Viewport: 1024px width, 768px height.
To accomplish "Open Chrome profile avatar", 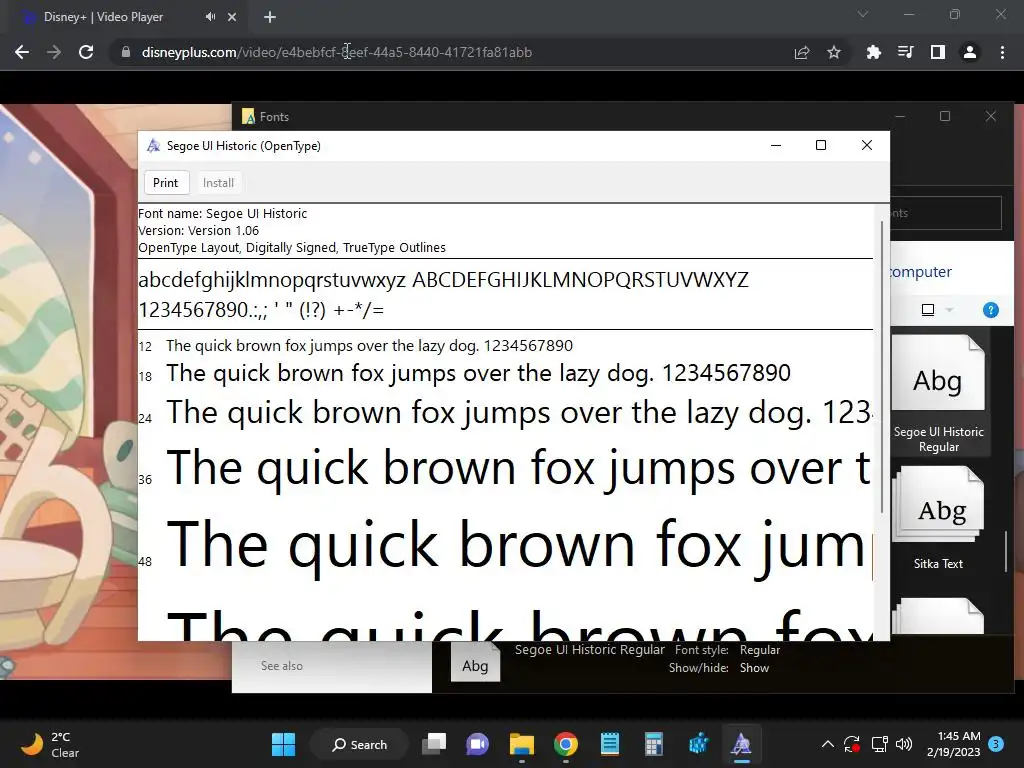I will coord(970,52).
